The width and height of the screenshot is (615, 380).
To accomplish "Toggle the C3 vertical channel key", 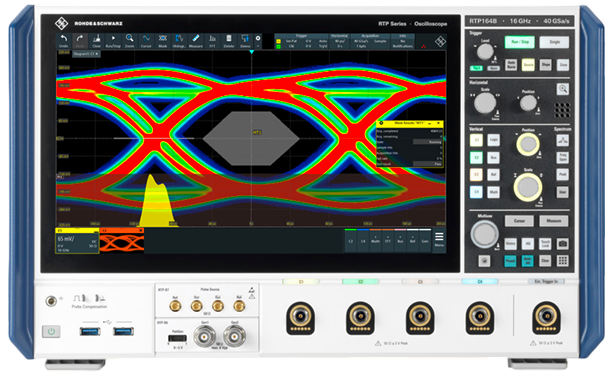I will [476, 175].
